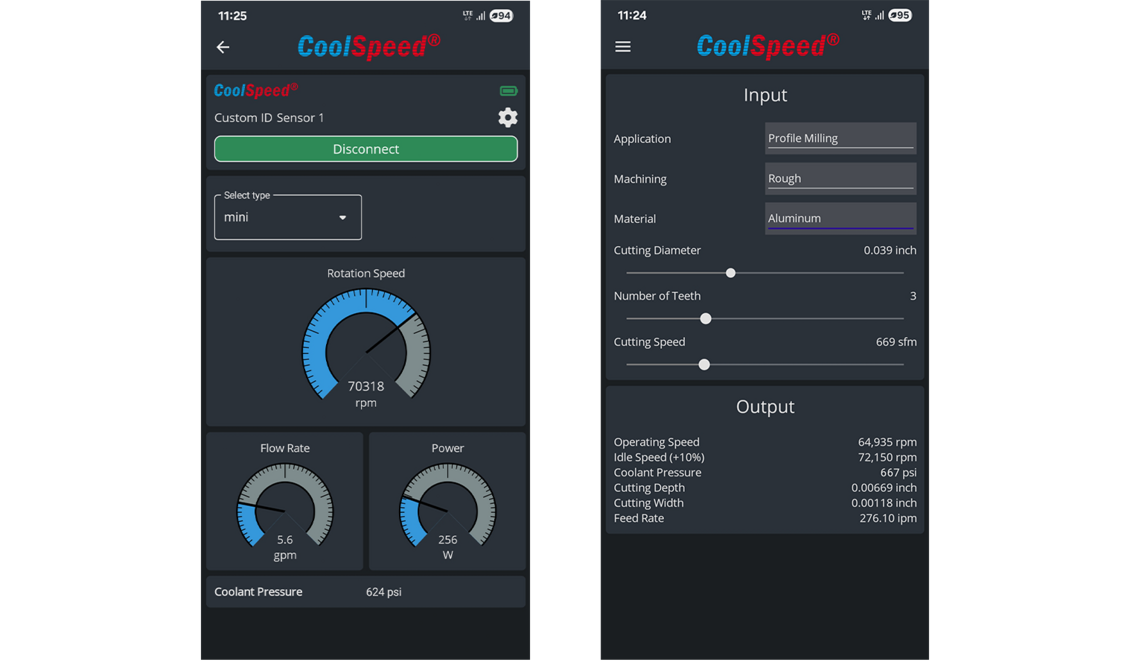Open the hamburger menu
Image resolution: width=1130 pixels, height=665 pixels.
click(x=623, y=47)
